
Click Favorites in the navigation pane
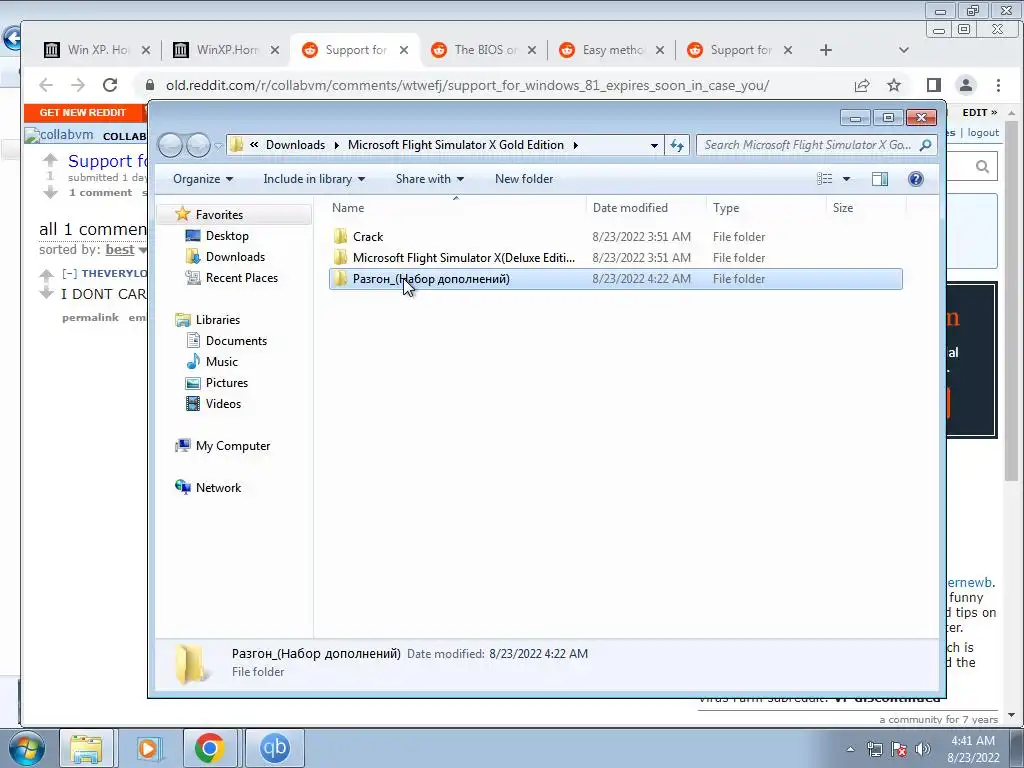tap(219, 215)
